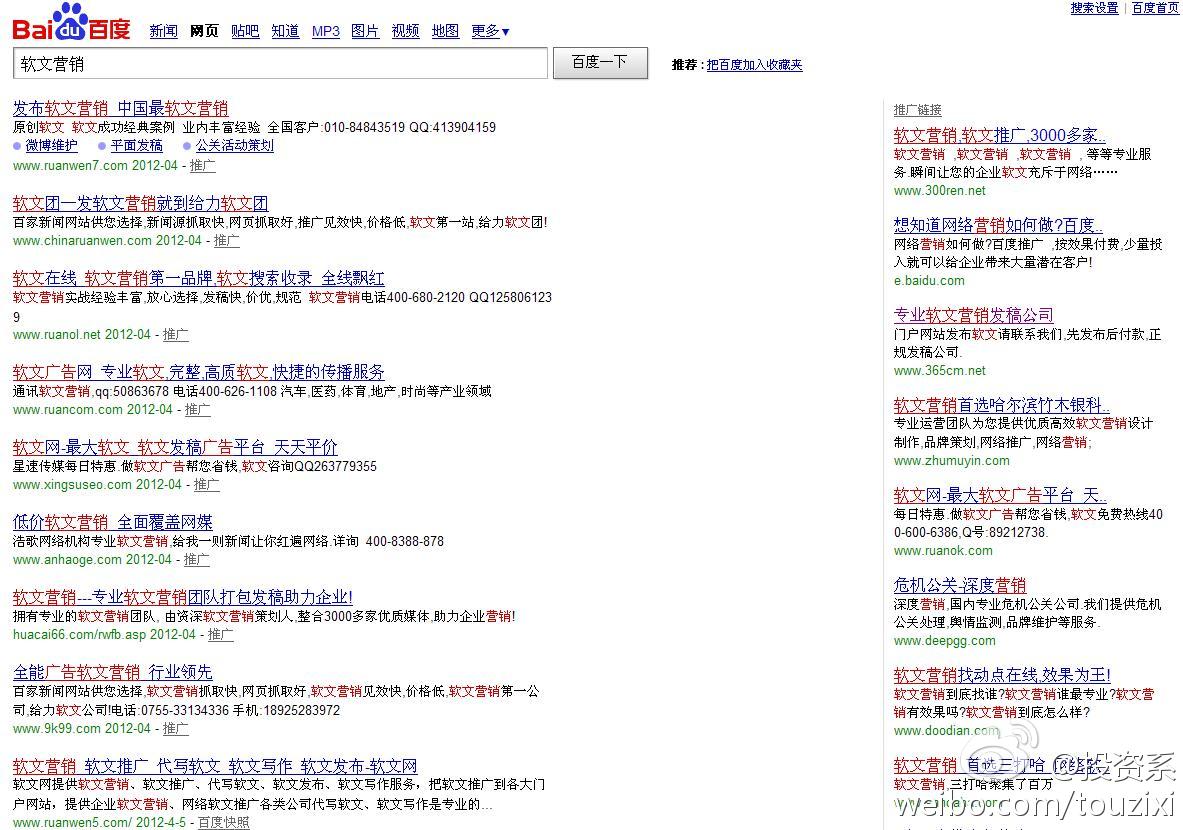Click the 推广链接 sidebar heading
The width and height of the screenshot is (1183, 830).
click(x=917, y=110)
